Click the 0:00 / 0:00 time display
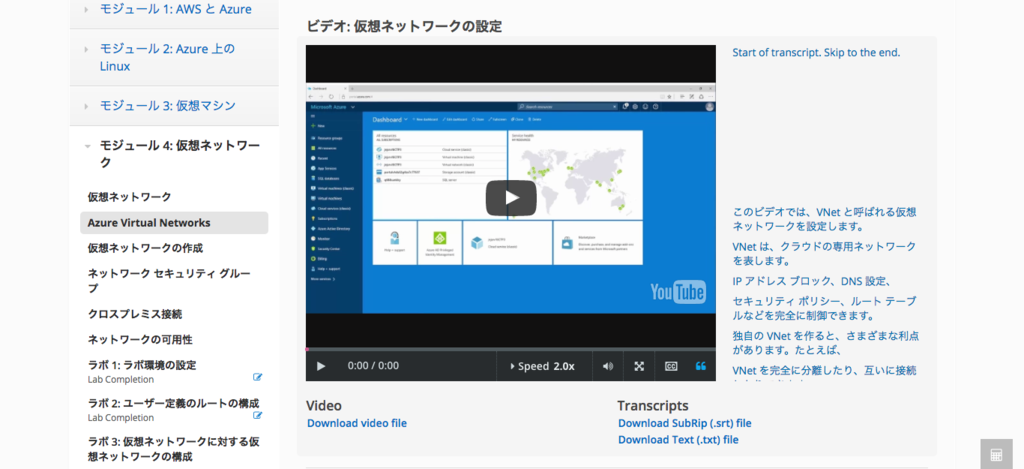The height and width of the screenshot is (469, 1024). (372, 366)
